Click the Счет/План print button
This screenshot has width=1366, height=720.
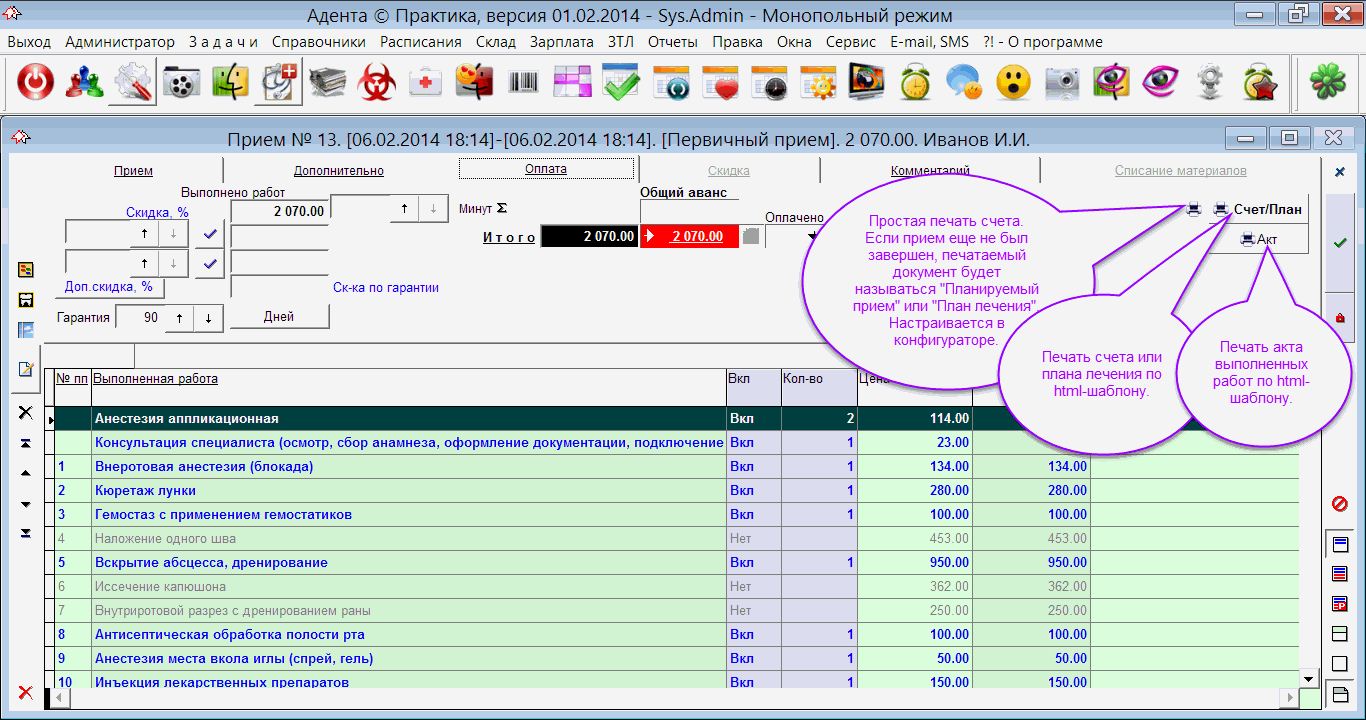1257,210
